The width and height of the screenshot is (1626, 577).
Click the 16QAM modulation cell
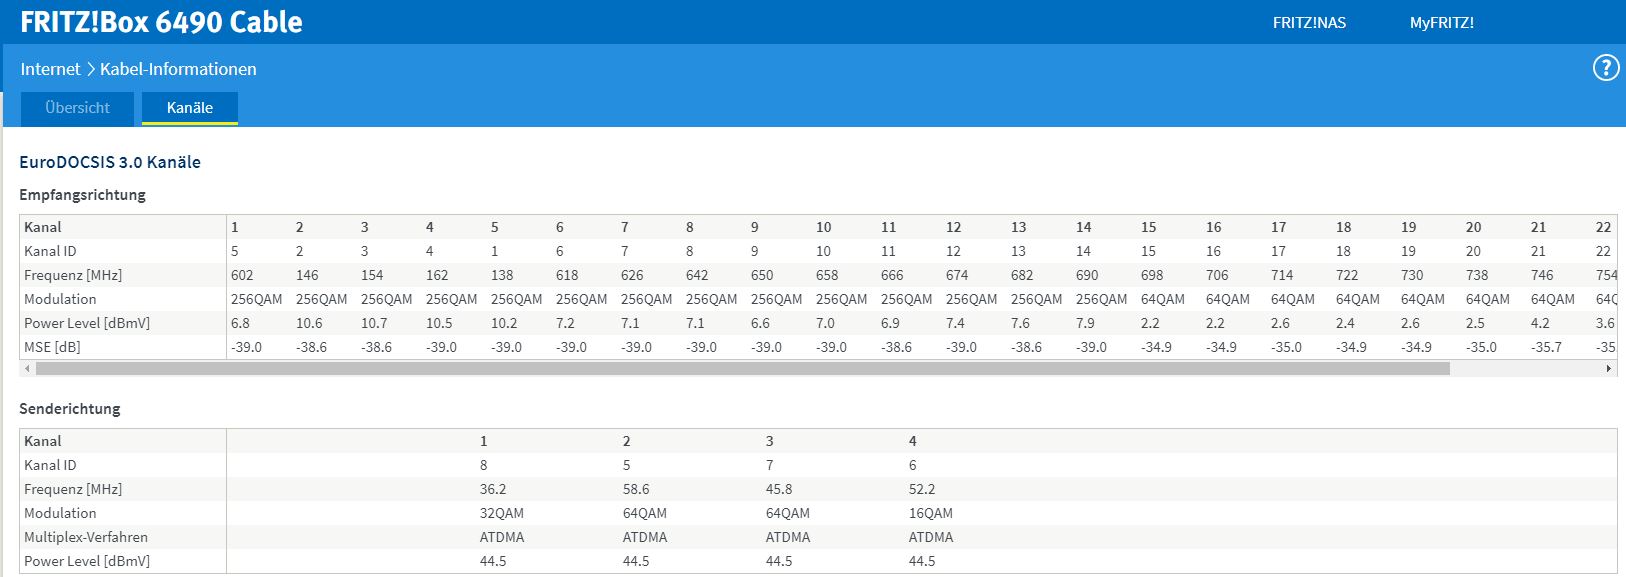pos(931,513)
